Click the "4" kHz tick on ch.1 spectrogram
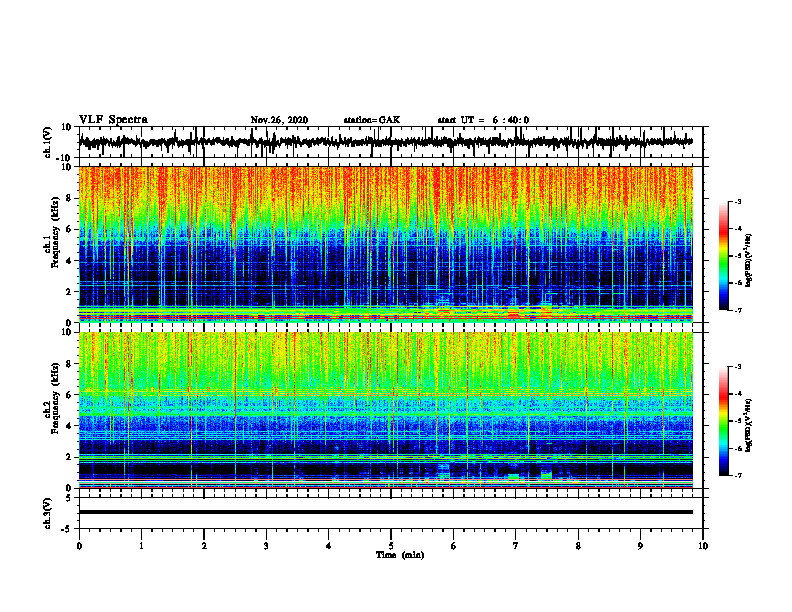792x612 pixels. tap(70, 261)
